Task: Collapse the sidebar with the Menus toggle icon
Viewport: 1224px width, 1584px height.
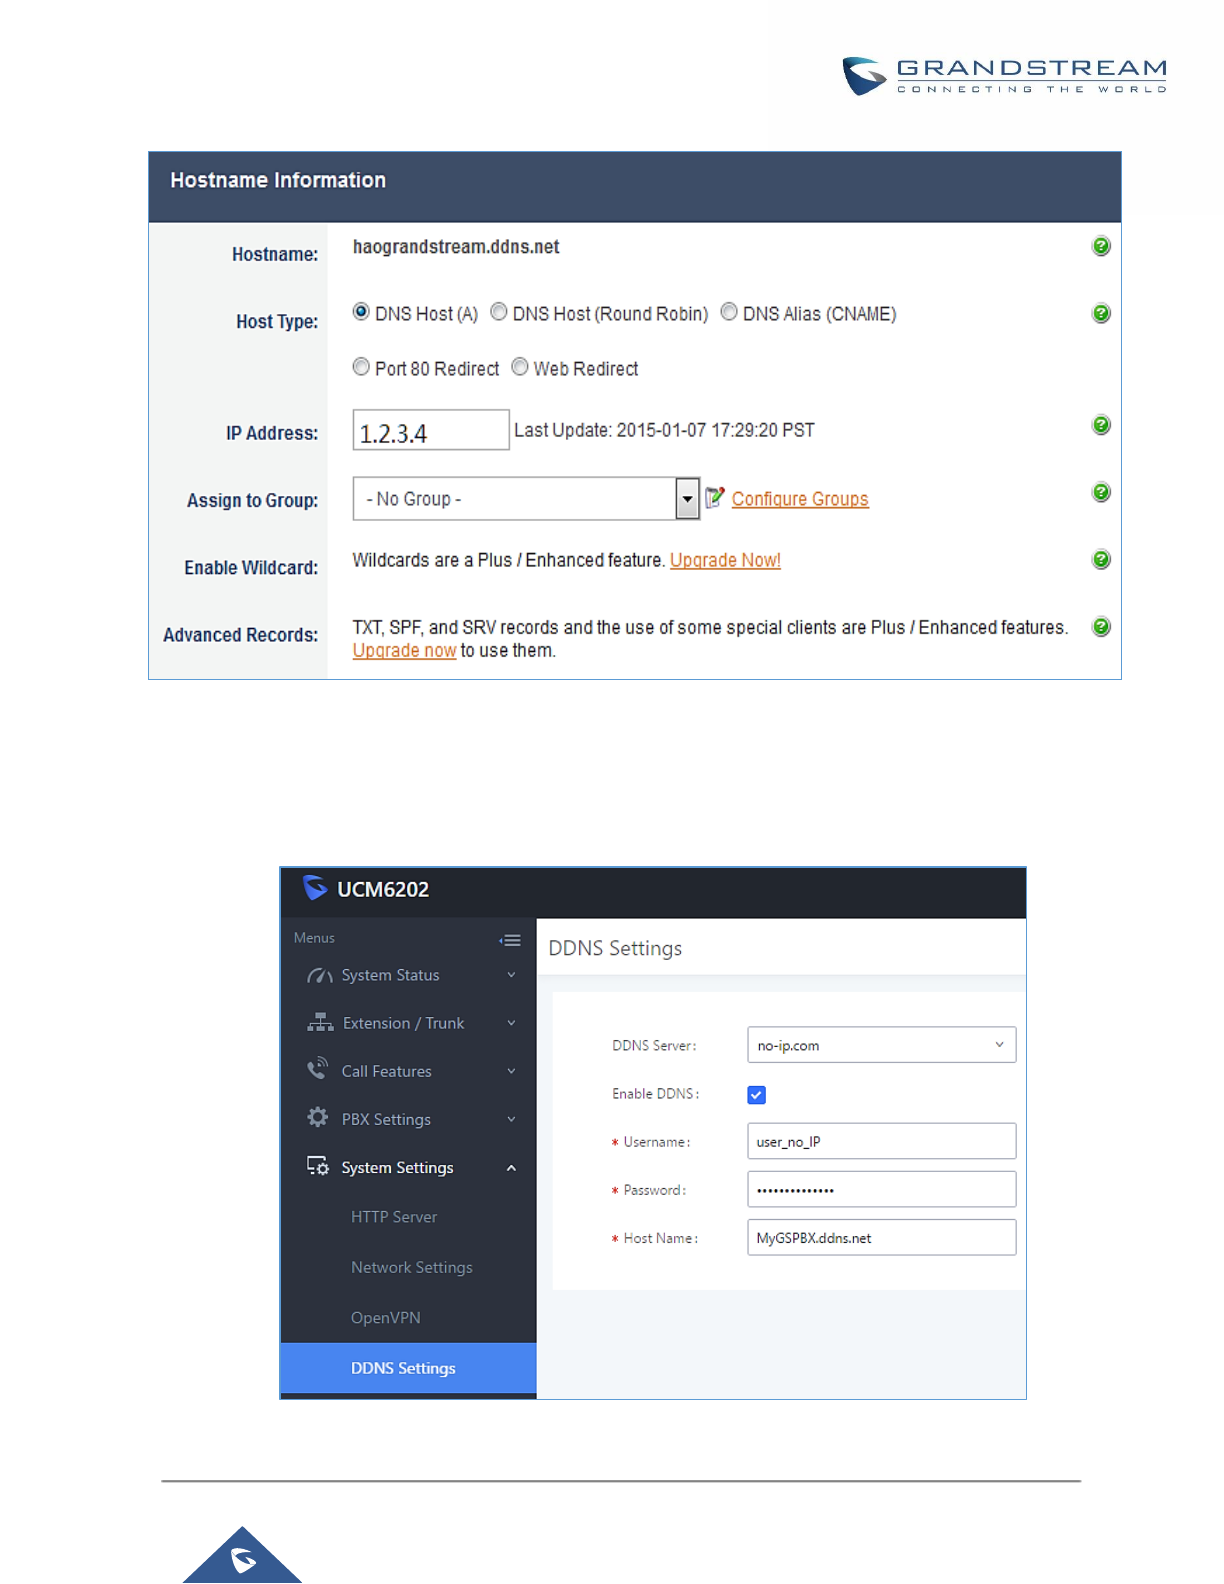Action: [x=510, y=940]
